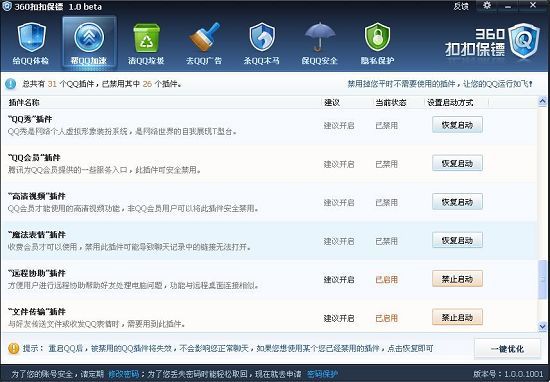Click the scrollbar down arrow of plugin list
This screenshot has height=382, width=550.
click(x=542, y=327)
